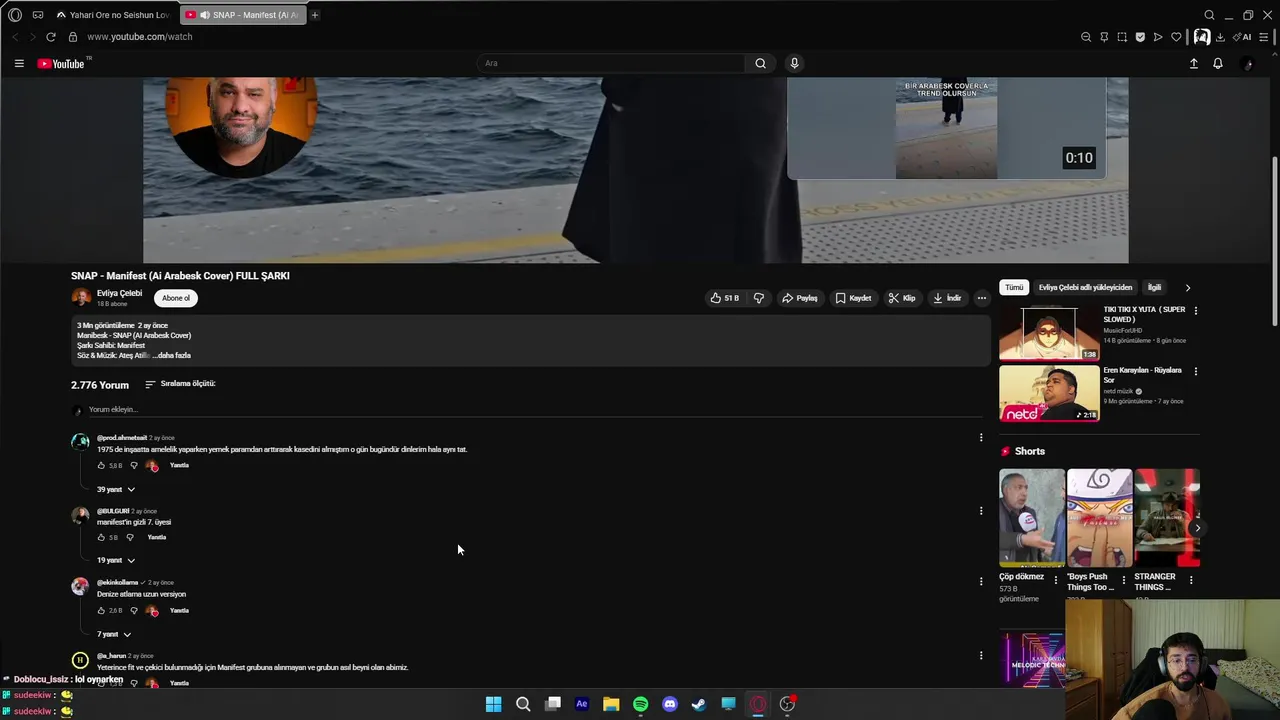Select the İlgili filter chip
The image size is (1280, 720).
[1155, 287]
